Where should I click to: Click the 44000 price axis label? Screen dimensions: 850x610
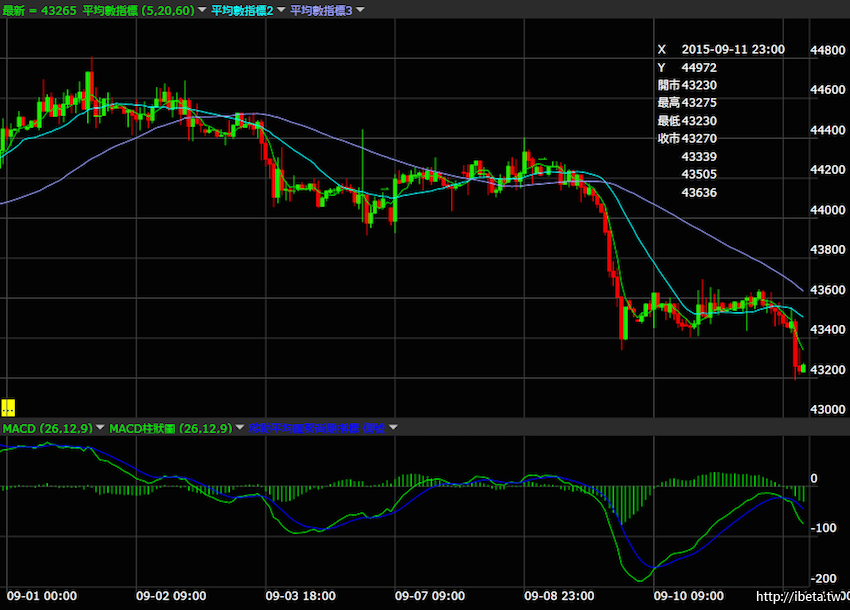[x=828, y=210]
